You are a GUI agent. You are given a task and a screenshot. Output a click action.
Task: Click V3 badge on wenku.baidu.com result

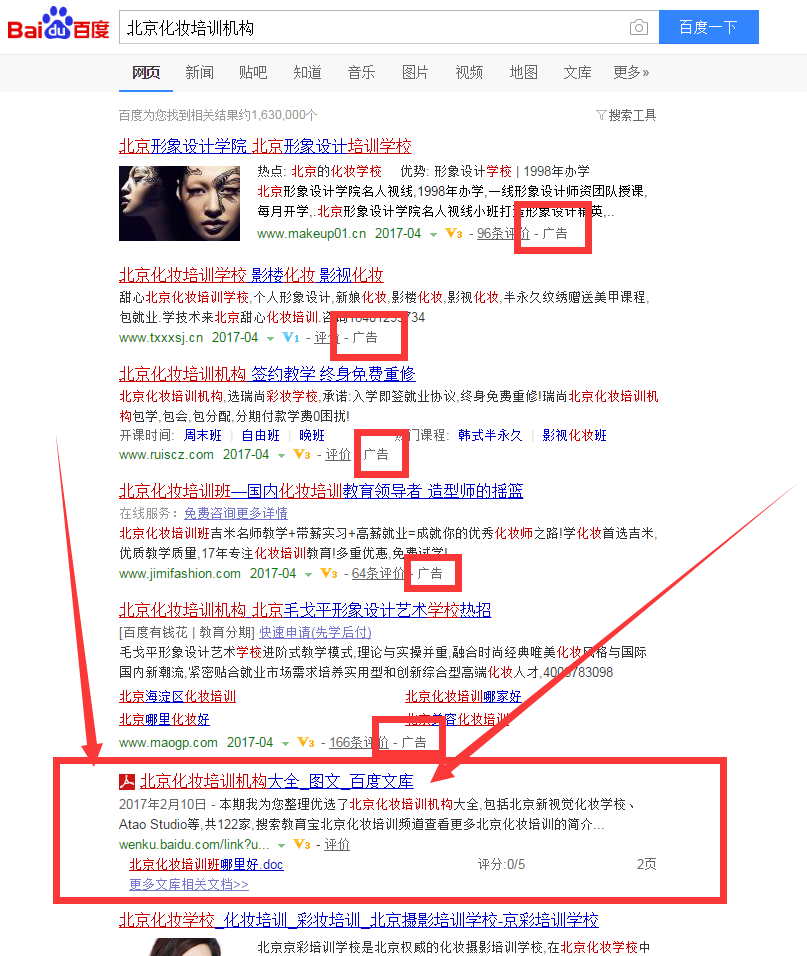click(x=302, y=844)
